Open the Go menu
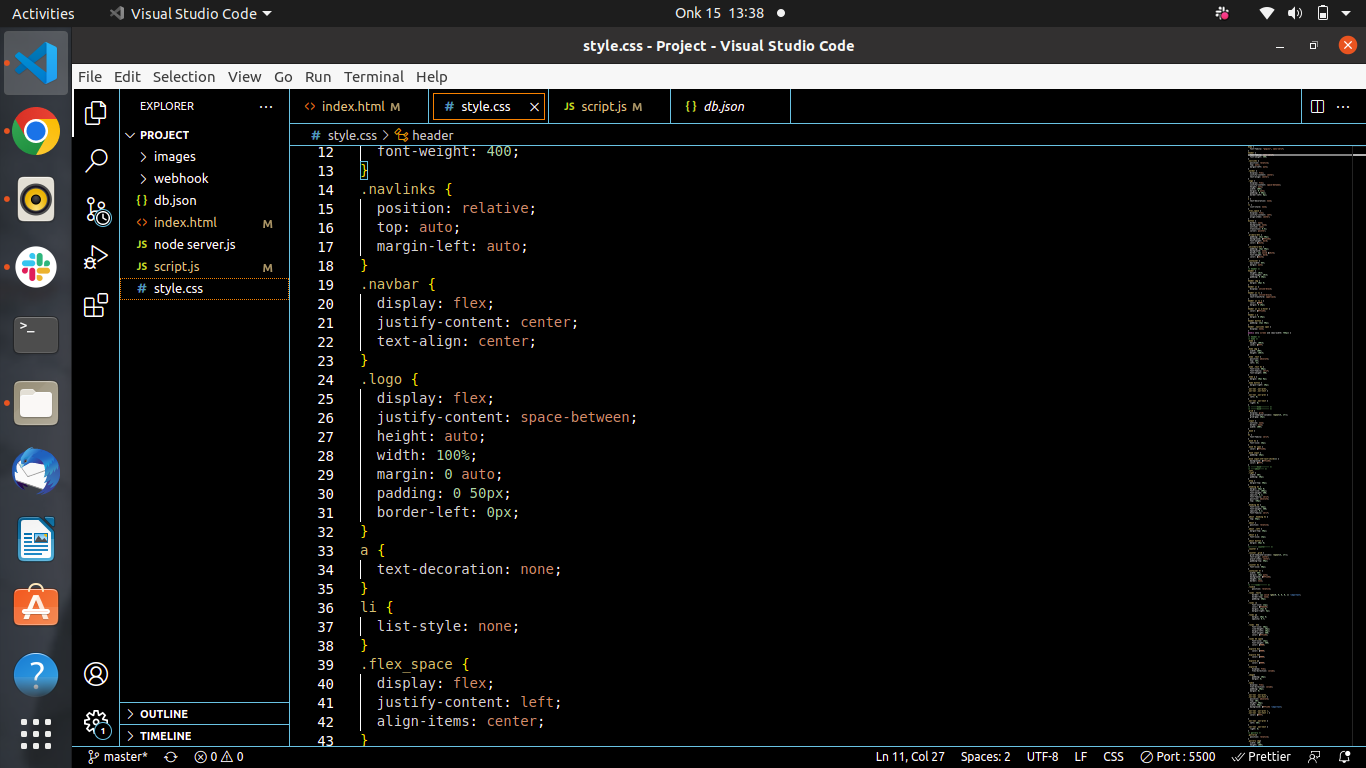1366x768 pixels. [283, 77]
